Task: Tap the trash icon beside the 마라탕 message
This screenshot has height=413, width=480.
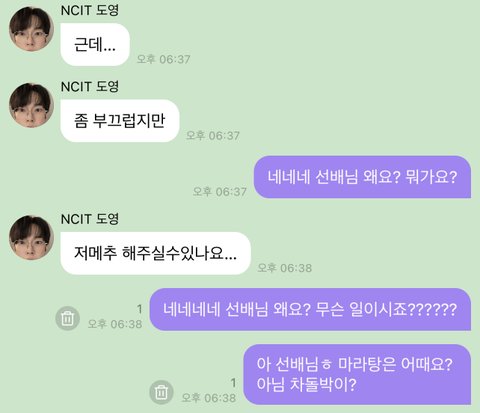Action: [161, 392]
